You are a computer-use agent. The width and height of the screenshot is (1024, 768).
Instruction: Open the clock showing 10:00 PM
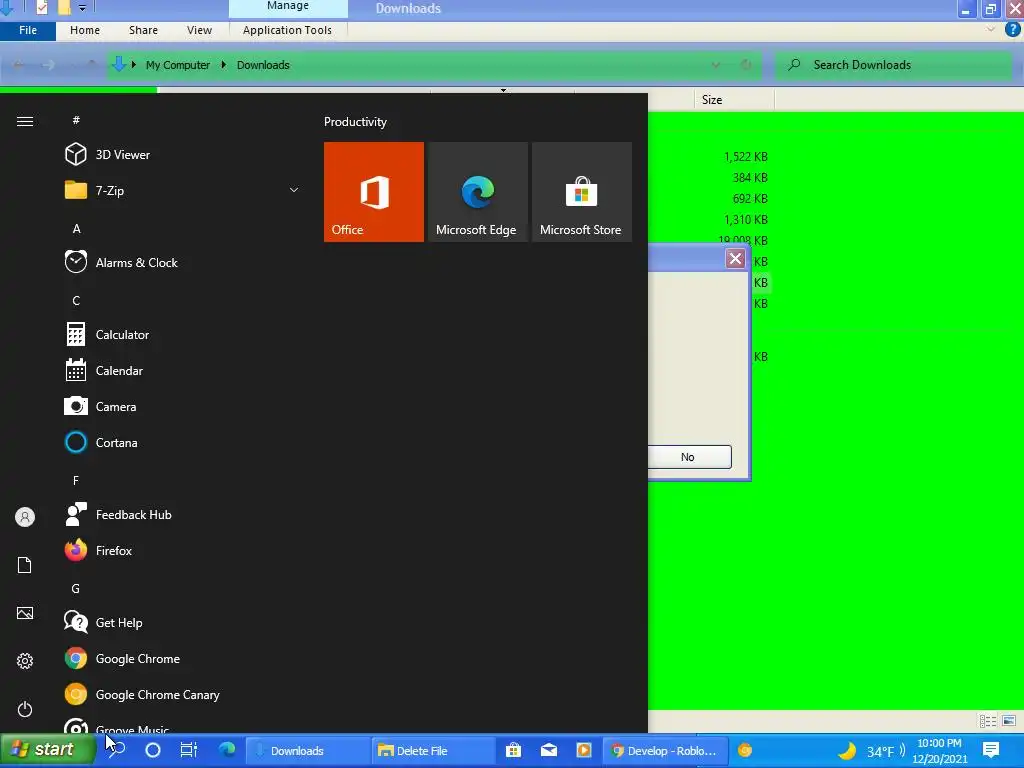939,751
